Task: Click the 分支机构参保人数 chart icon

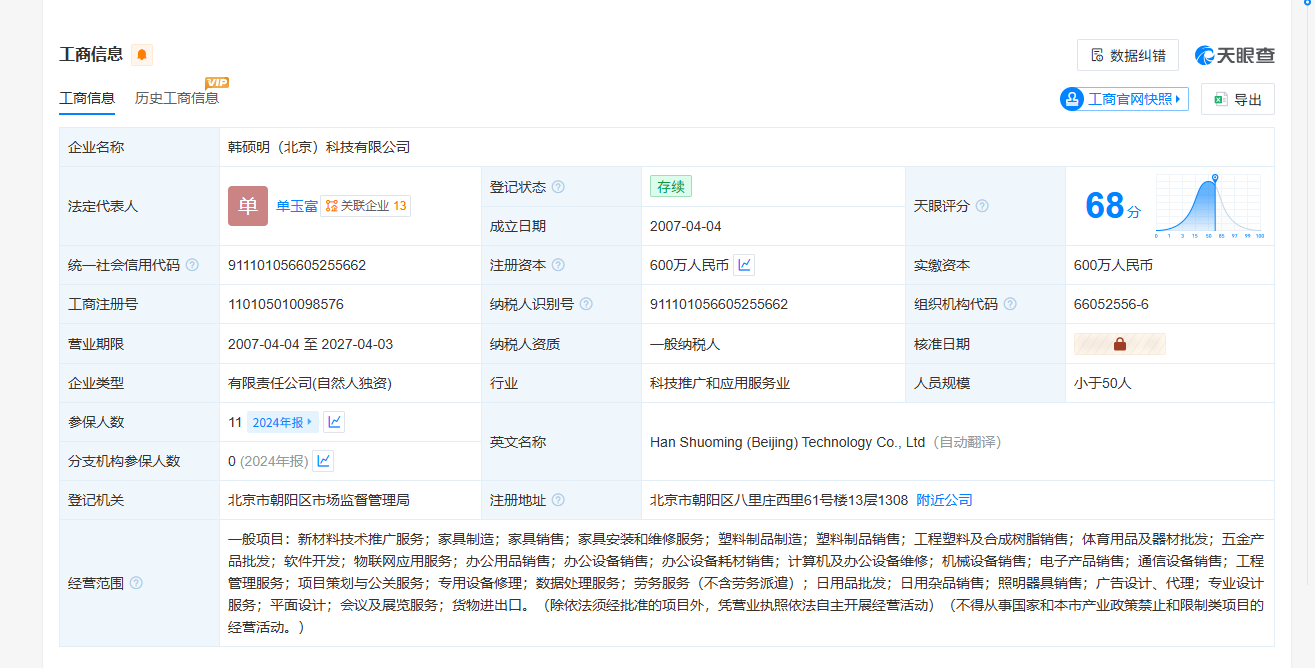Action: click(x=323, y=461)
